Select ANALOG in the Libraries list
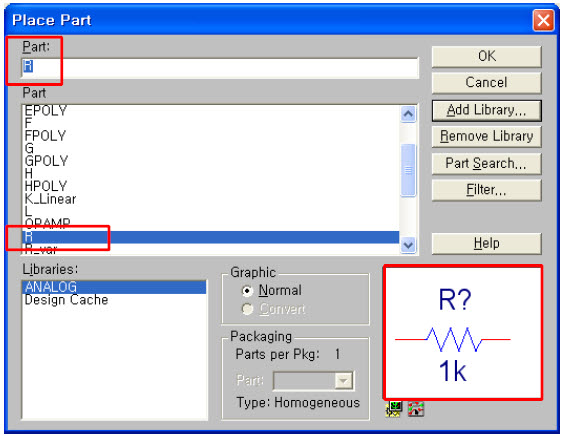Screen dimensions: 561x436 coord(114,287)
